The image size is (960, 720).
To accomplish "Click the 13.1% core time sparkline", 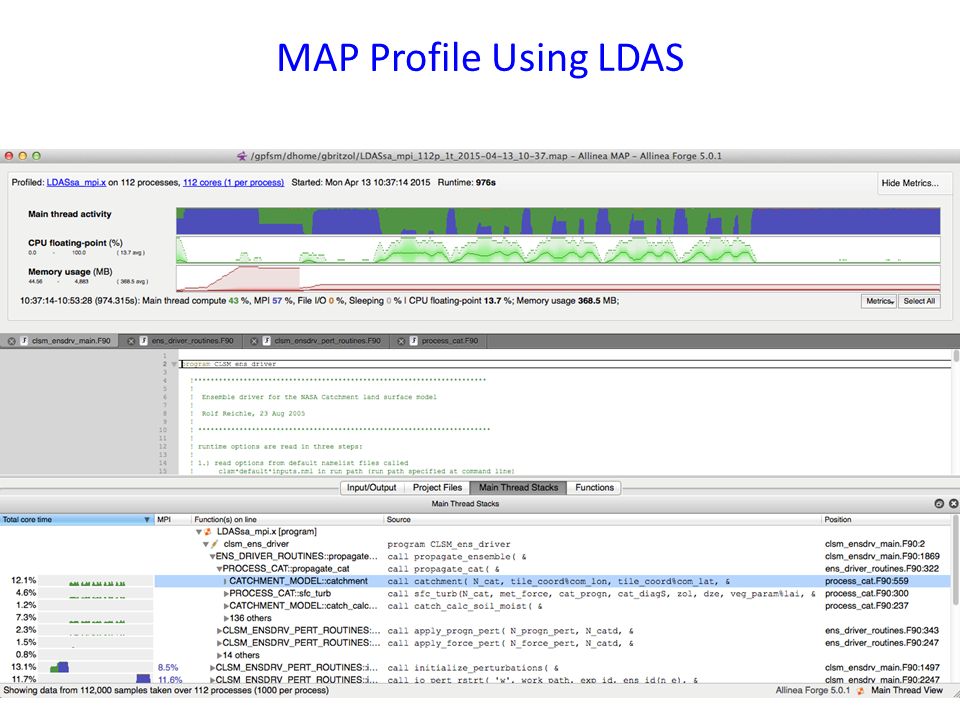I will (97, 667).
